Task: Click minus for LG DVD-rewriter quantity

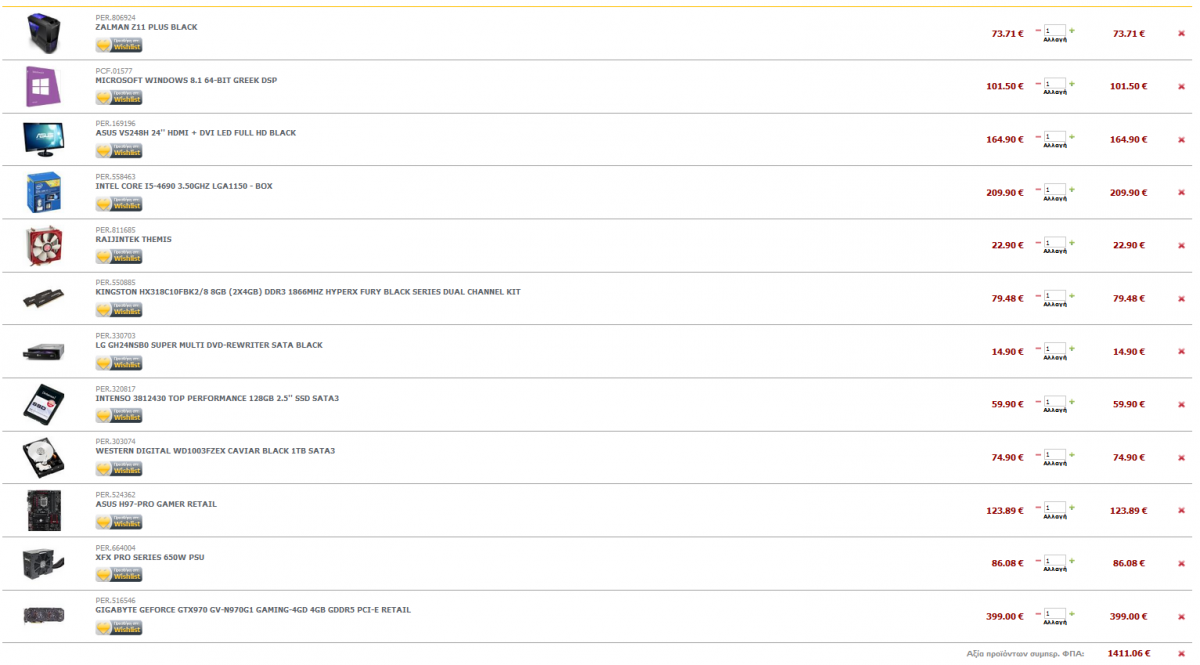Action: click(x=1038, y=349)
